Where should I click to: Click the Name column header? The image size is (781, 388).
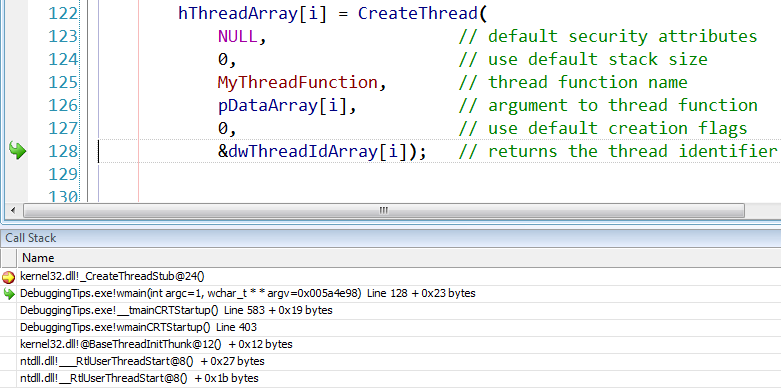[398, 258]
